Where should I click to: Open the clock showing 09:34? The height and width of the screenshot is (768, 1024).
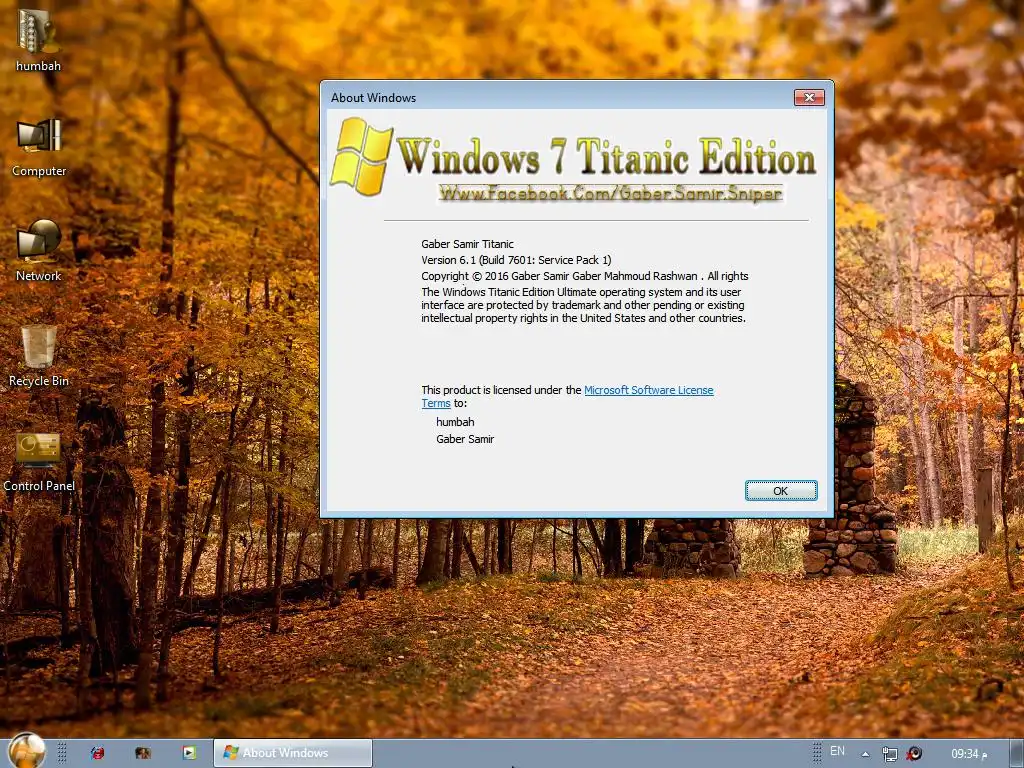pos(968,754)
